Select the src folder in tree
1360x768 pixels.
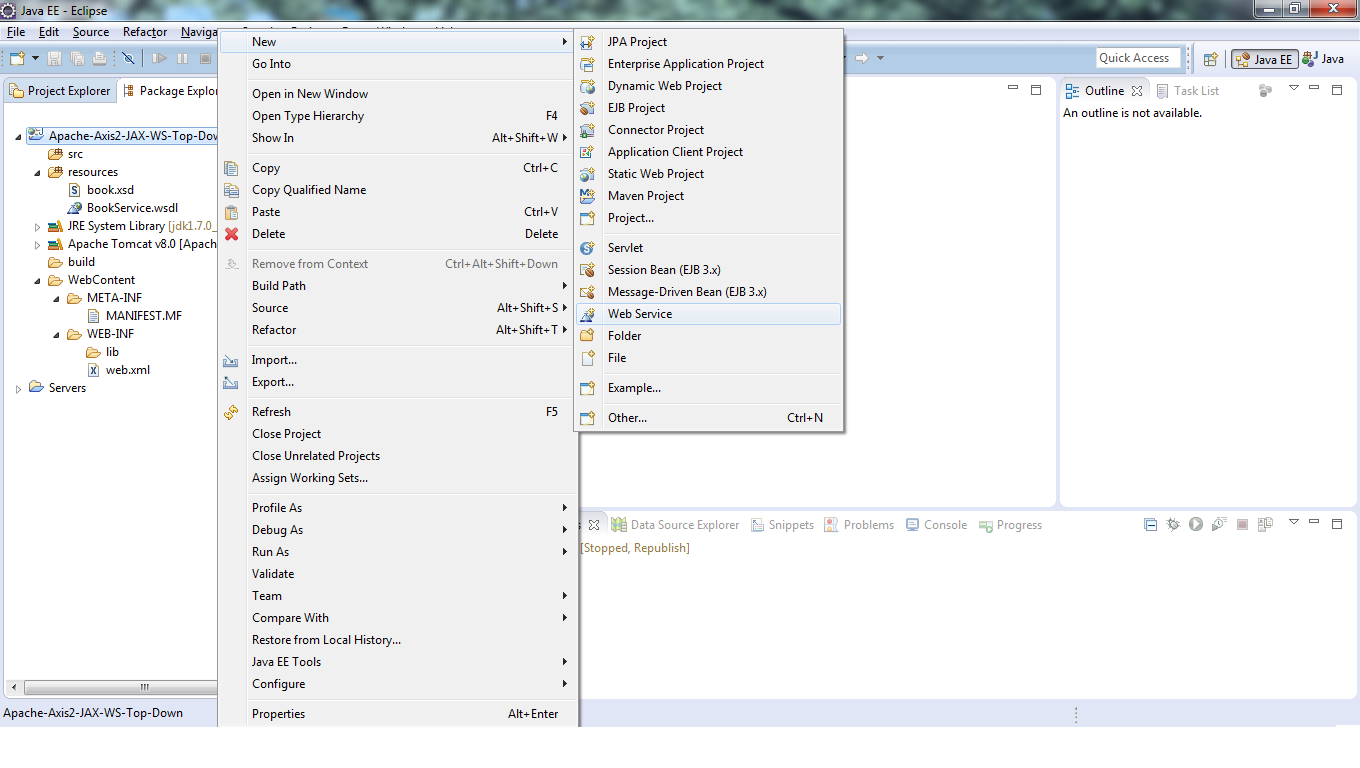click(66, 154)
